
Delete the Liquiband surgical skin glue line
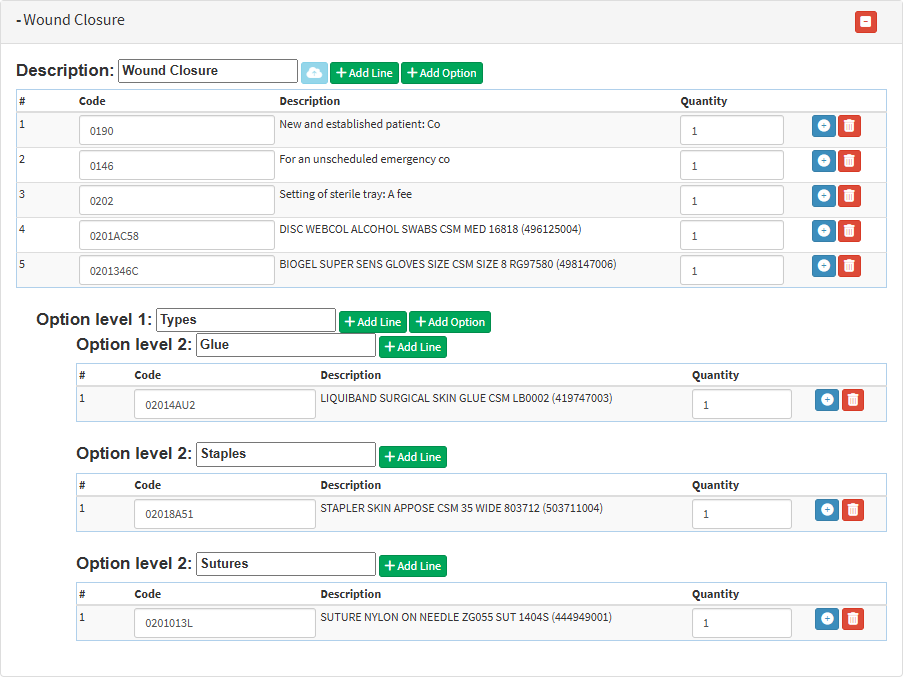point(852,400)
